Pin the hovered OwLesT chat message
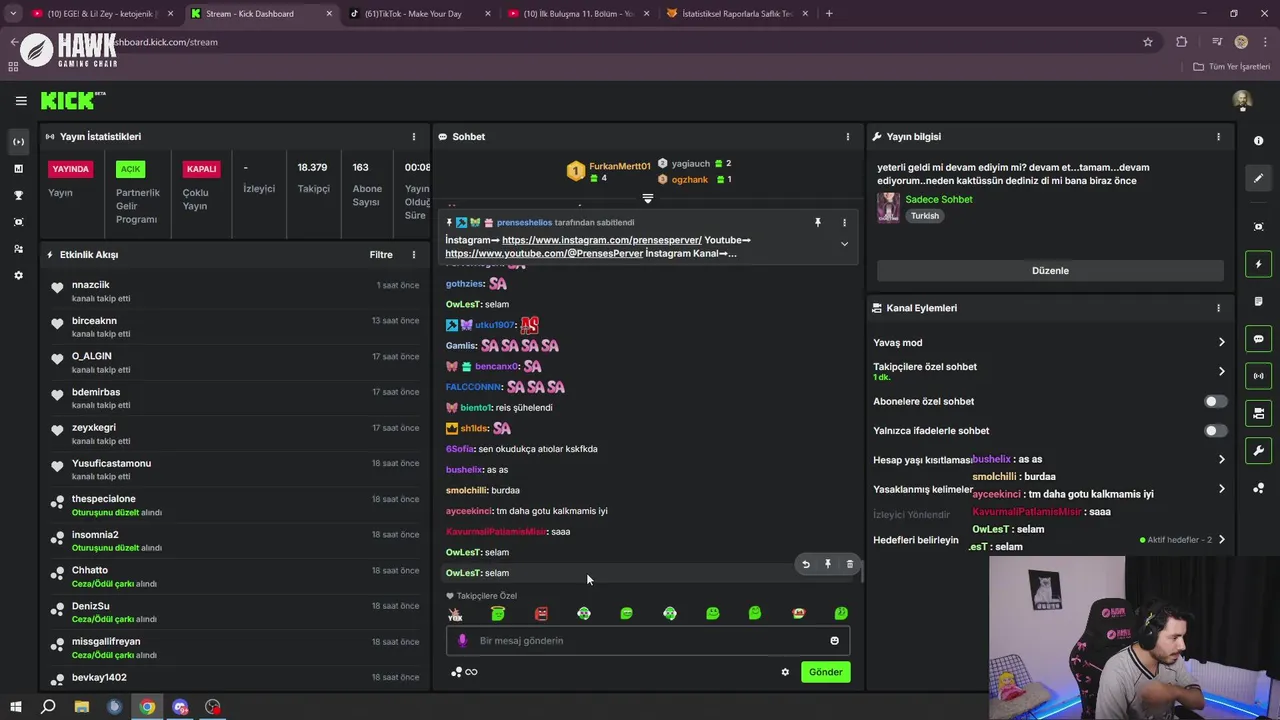 tap(828, 564)
